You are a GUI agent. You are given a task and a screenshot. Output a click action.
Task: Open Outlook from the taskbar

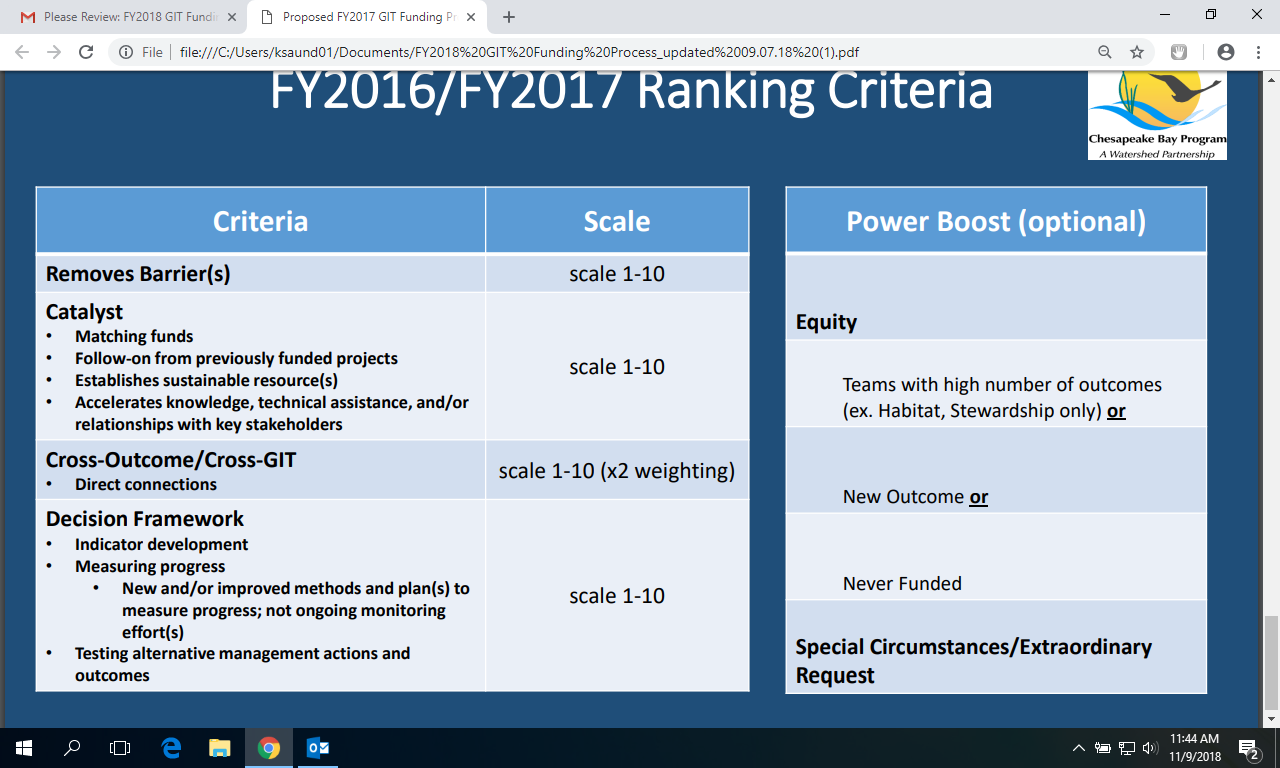coord(318,747)
